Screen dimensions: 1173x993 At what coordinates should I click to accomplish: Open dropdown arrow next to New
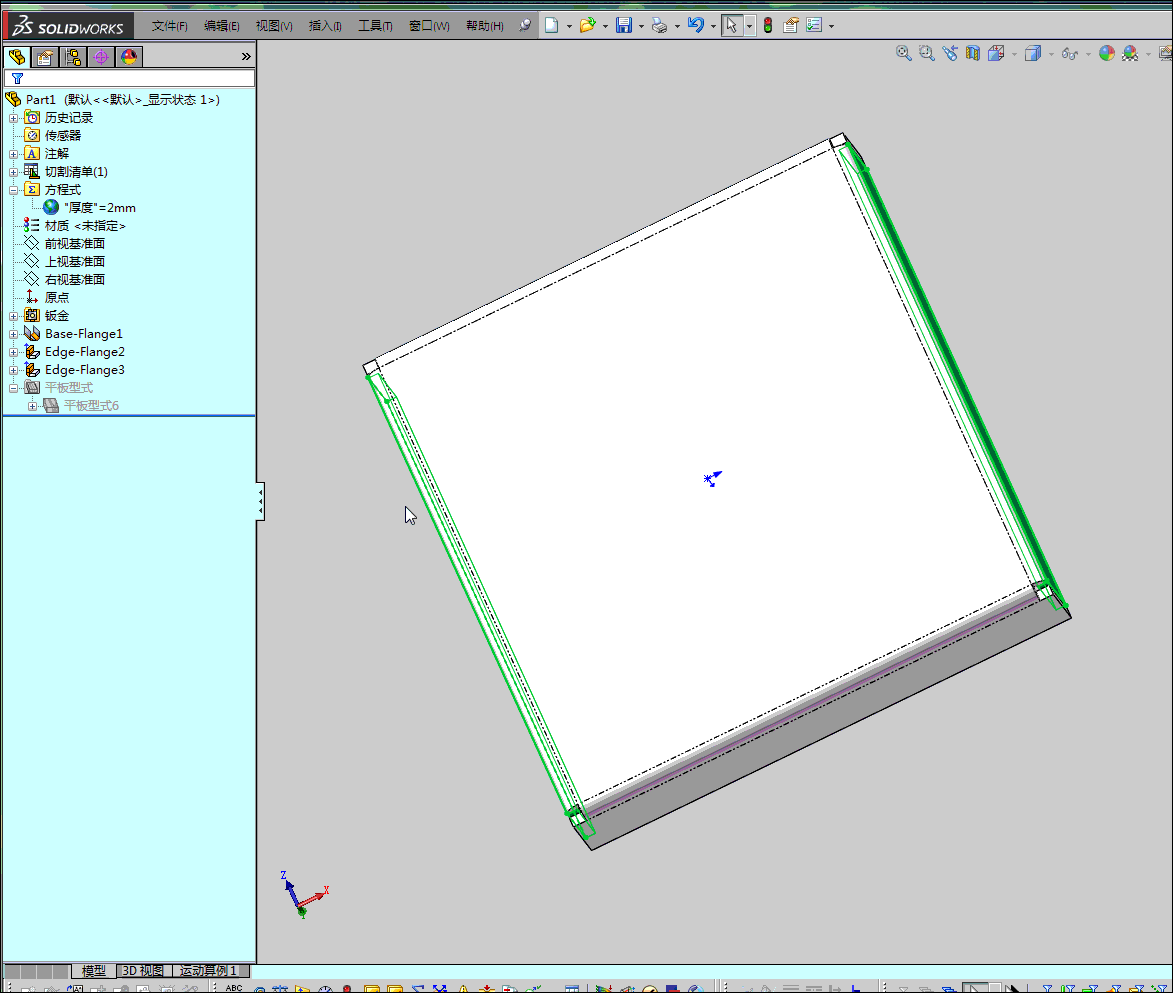[569, 26]
